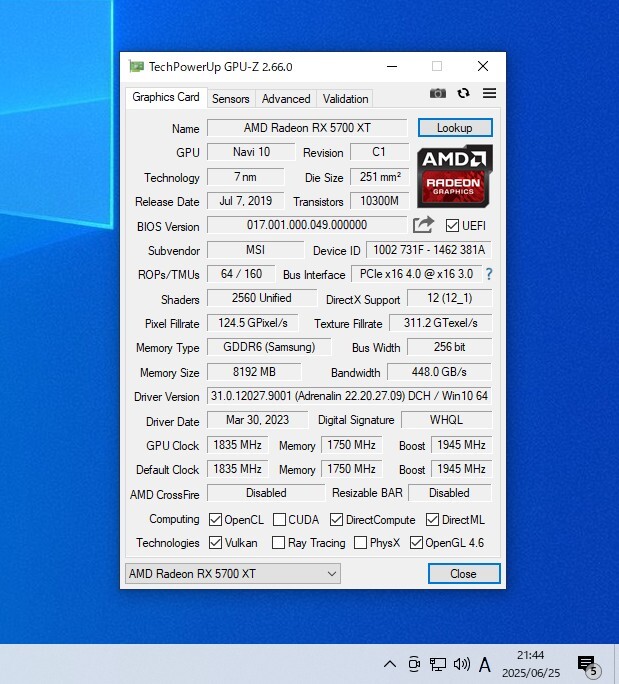Close GPU-Z with the title bar X
The width and height of the screenshot is (619, 684).
tap(483, 66)
